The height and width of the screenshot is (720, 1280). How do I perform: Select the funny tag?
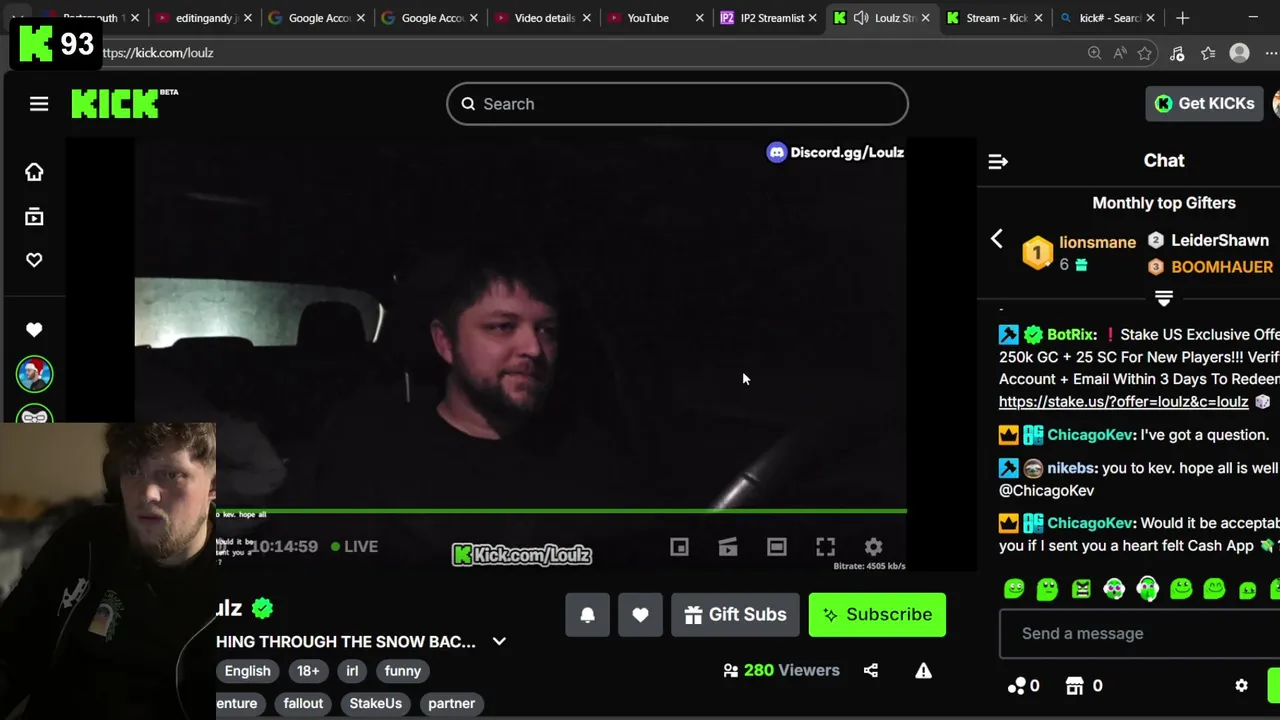(x=403, y=671)
